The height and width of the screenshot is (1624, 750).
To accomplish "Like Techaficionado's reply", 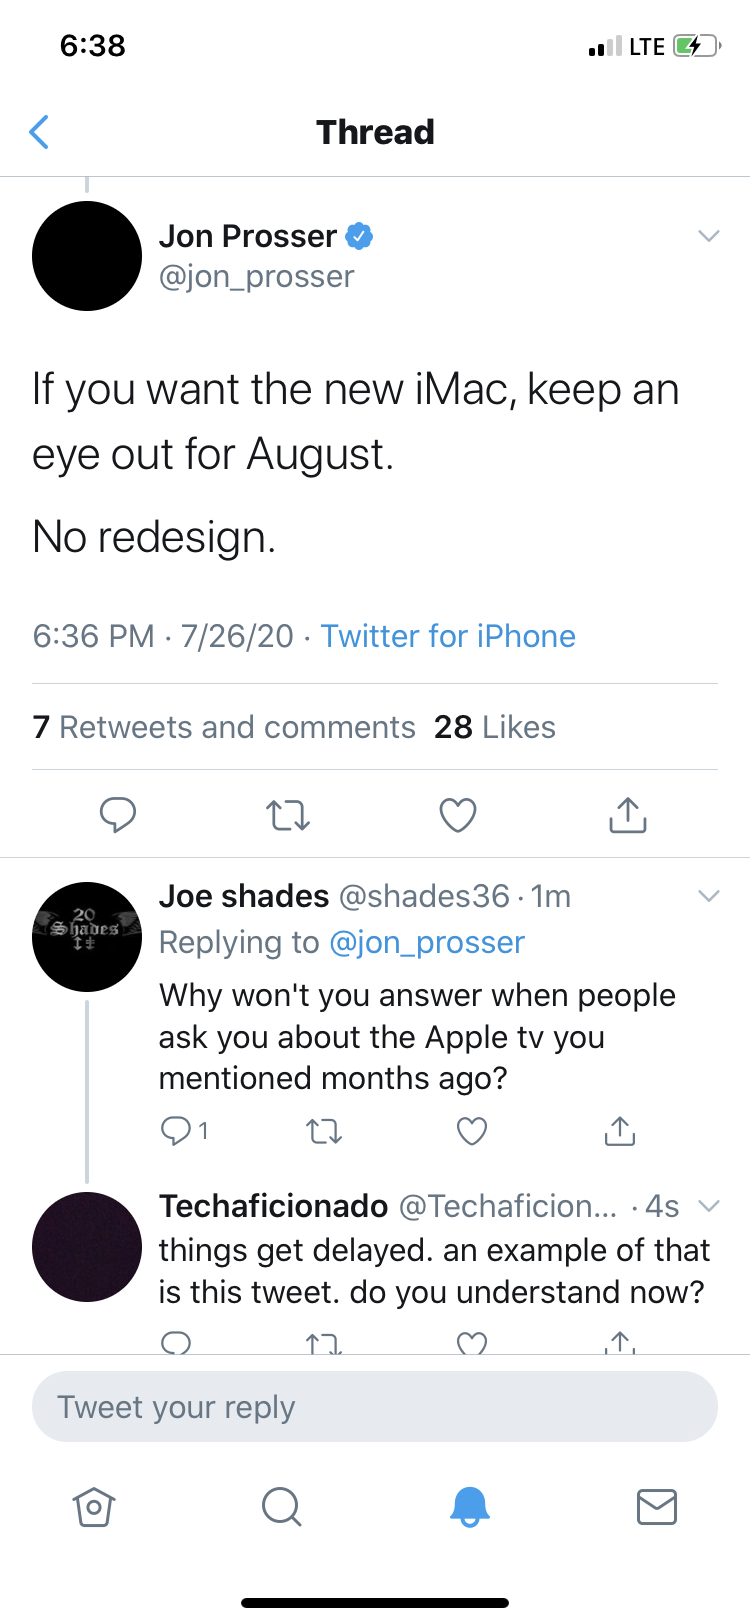I will (471, 1343).
